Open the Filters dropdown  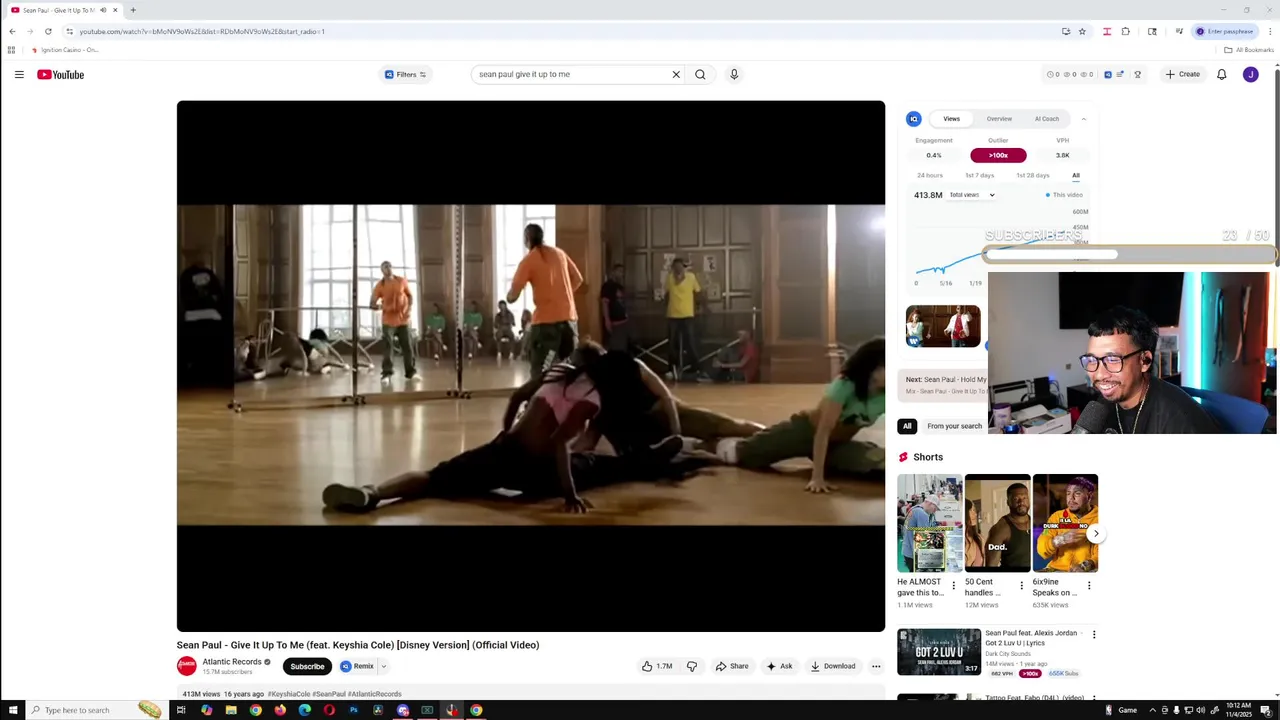406,74
